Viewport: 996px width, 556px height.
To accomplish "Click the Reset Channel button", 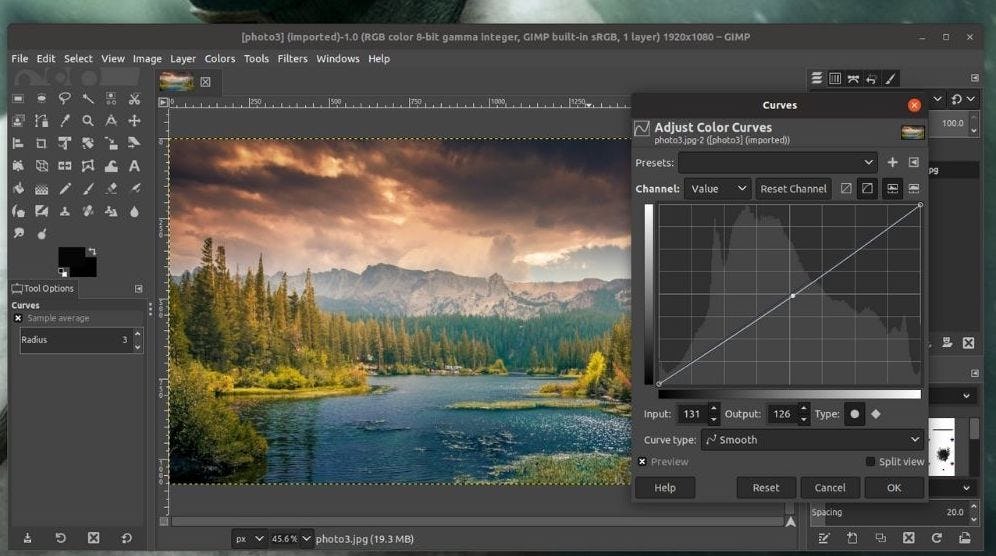I will click(x=793, y=189).
